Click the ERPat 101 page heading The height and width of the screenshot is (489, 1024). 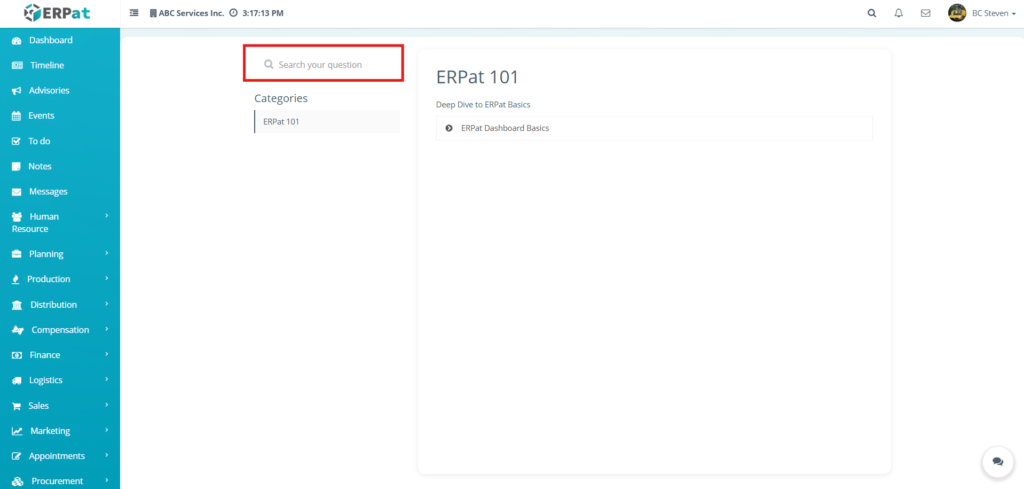pos(477,77)
